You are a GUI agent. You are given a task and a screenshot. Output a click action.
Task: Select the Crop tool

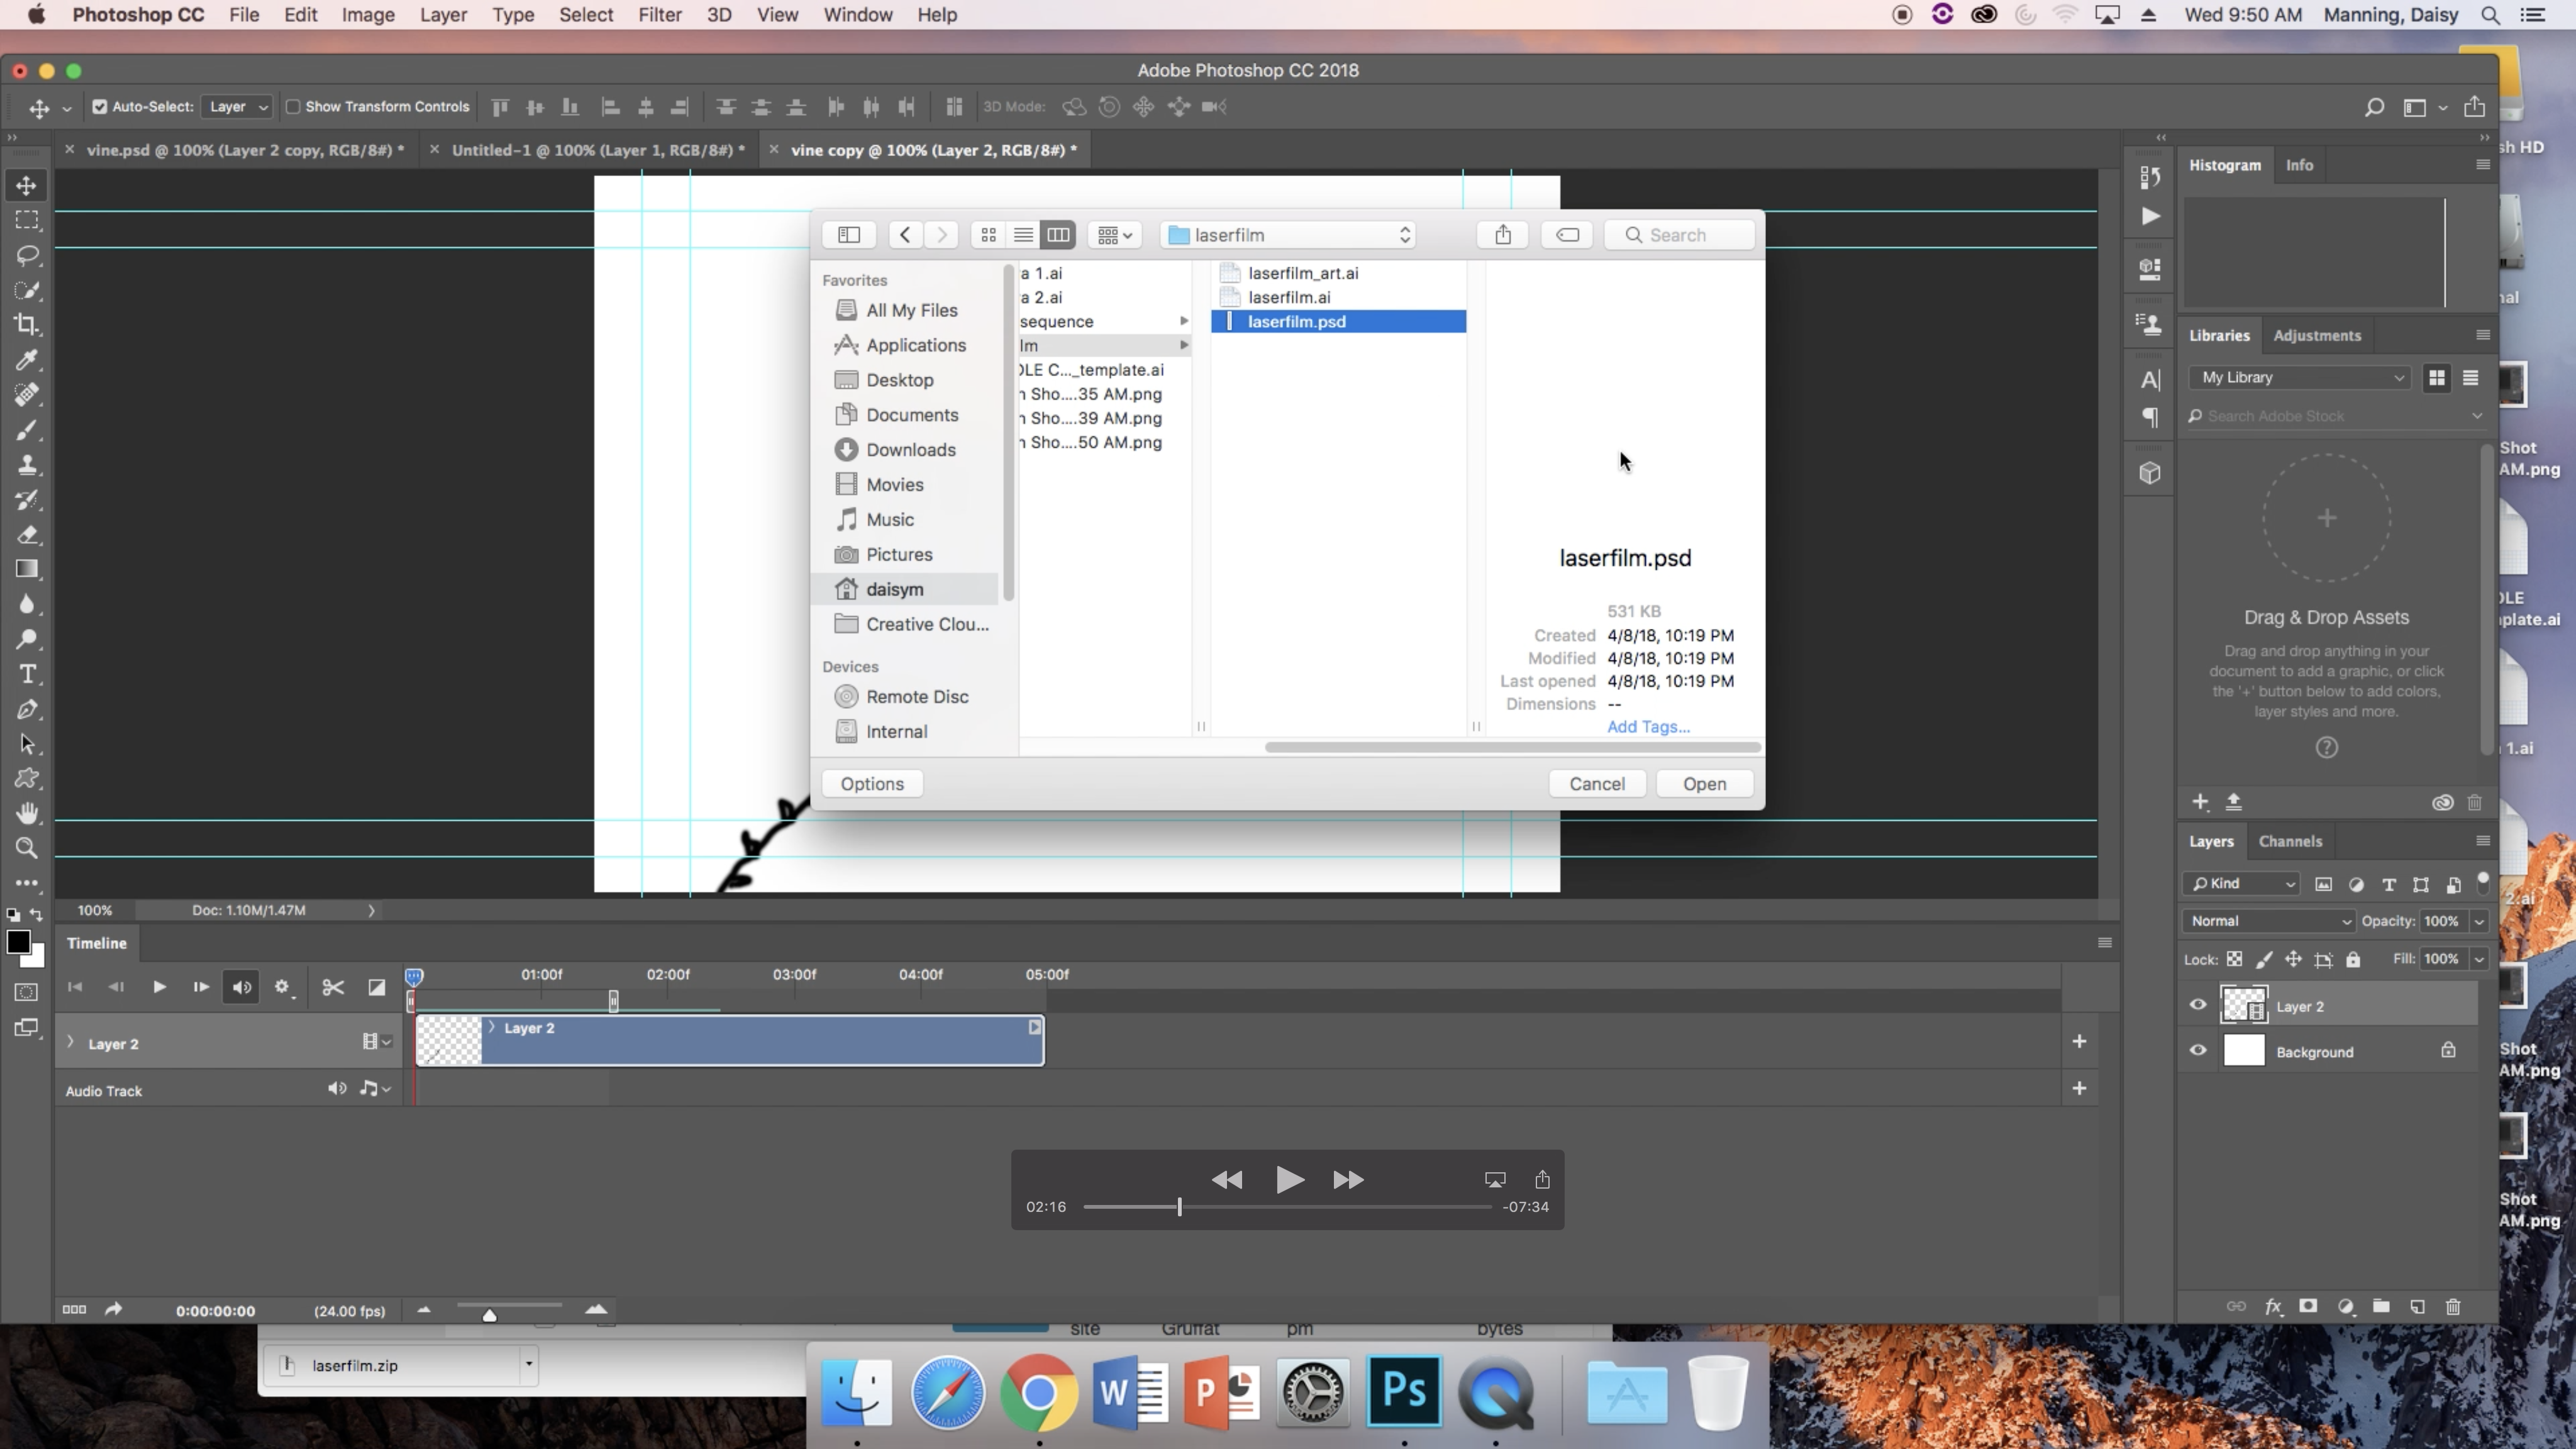tap(27, 324)
